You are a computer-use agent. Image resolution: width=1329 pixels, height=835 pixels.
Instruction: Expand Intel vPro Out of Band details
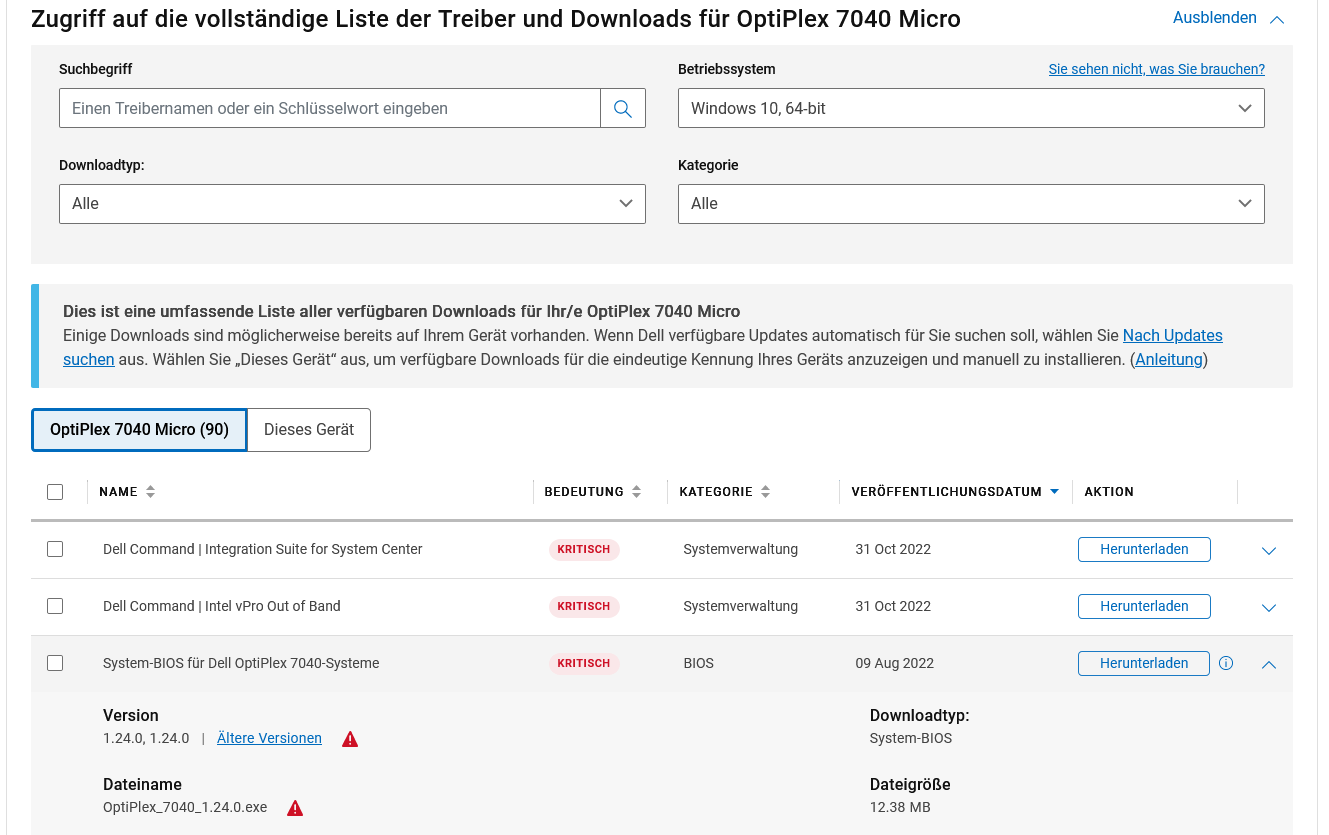pos(1269,608)
